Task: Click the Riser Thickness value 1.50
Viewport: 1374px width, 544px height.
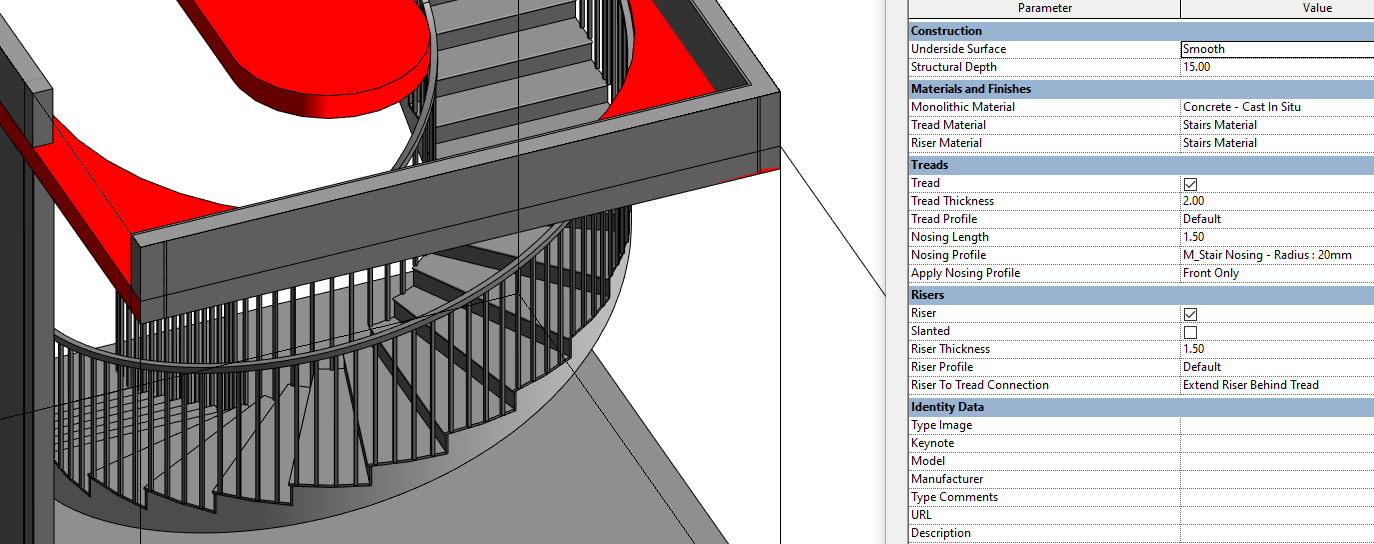Action: [x=1277, y=349]
